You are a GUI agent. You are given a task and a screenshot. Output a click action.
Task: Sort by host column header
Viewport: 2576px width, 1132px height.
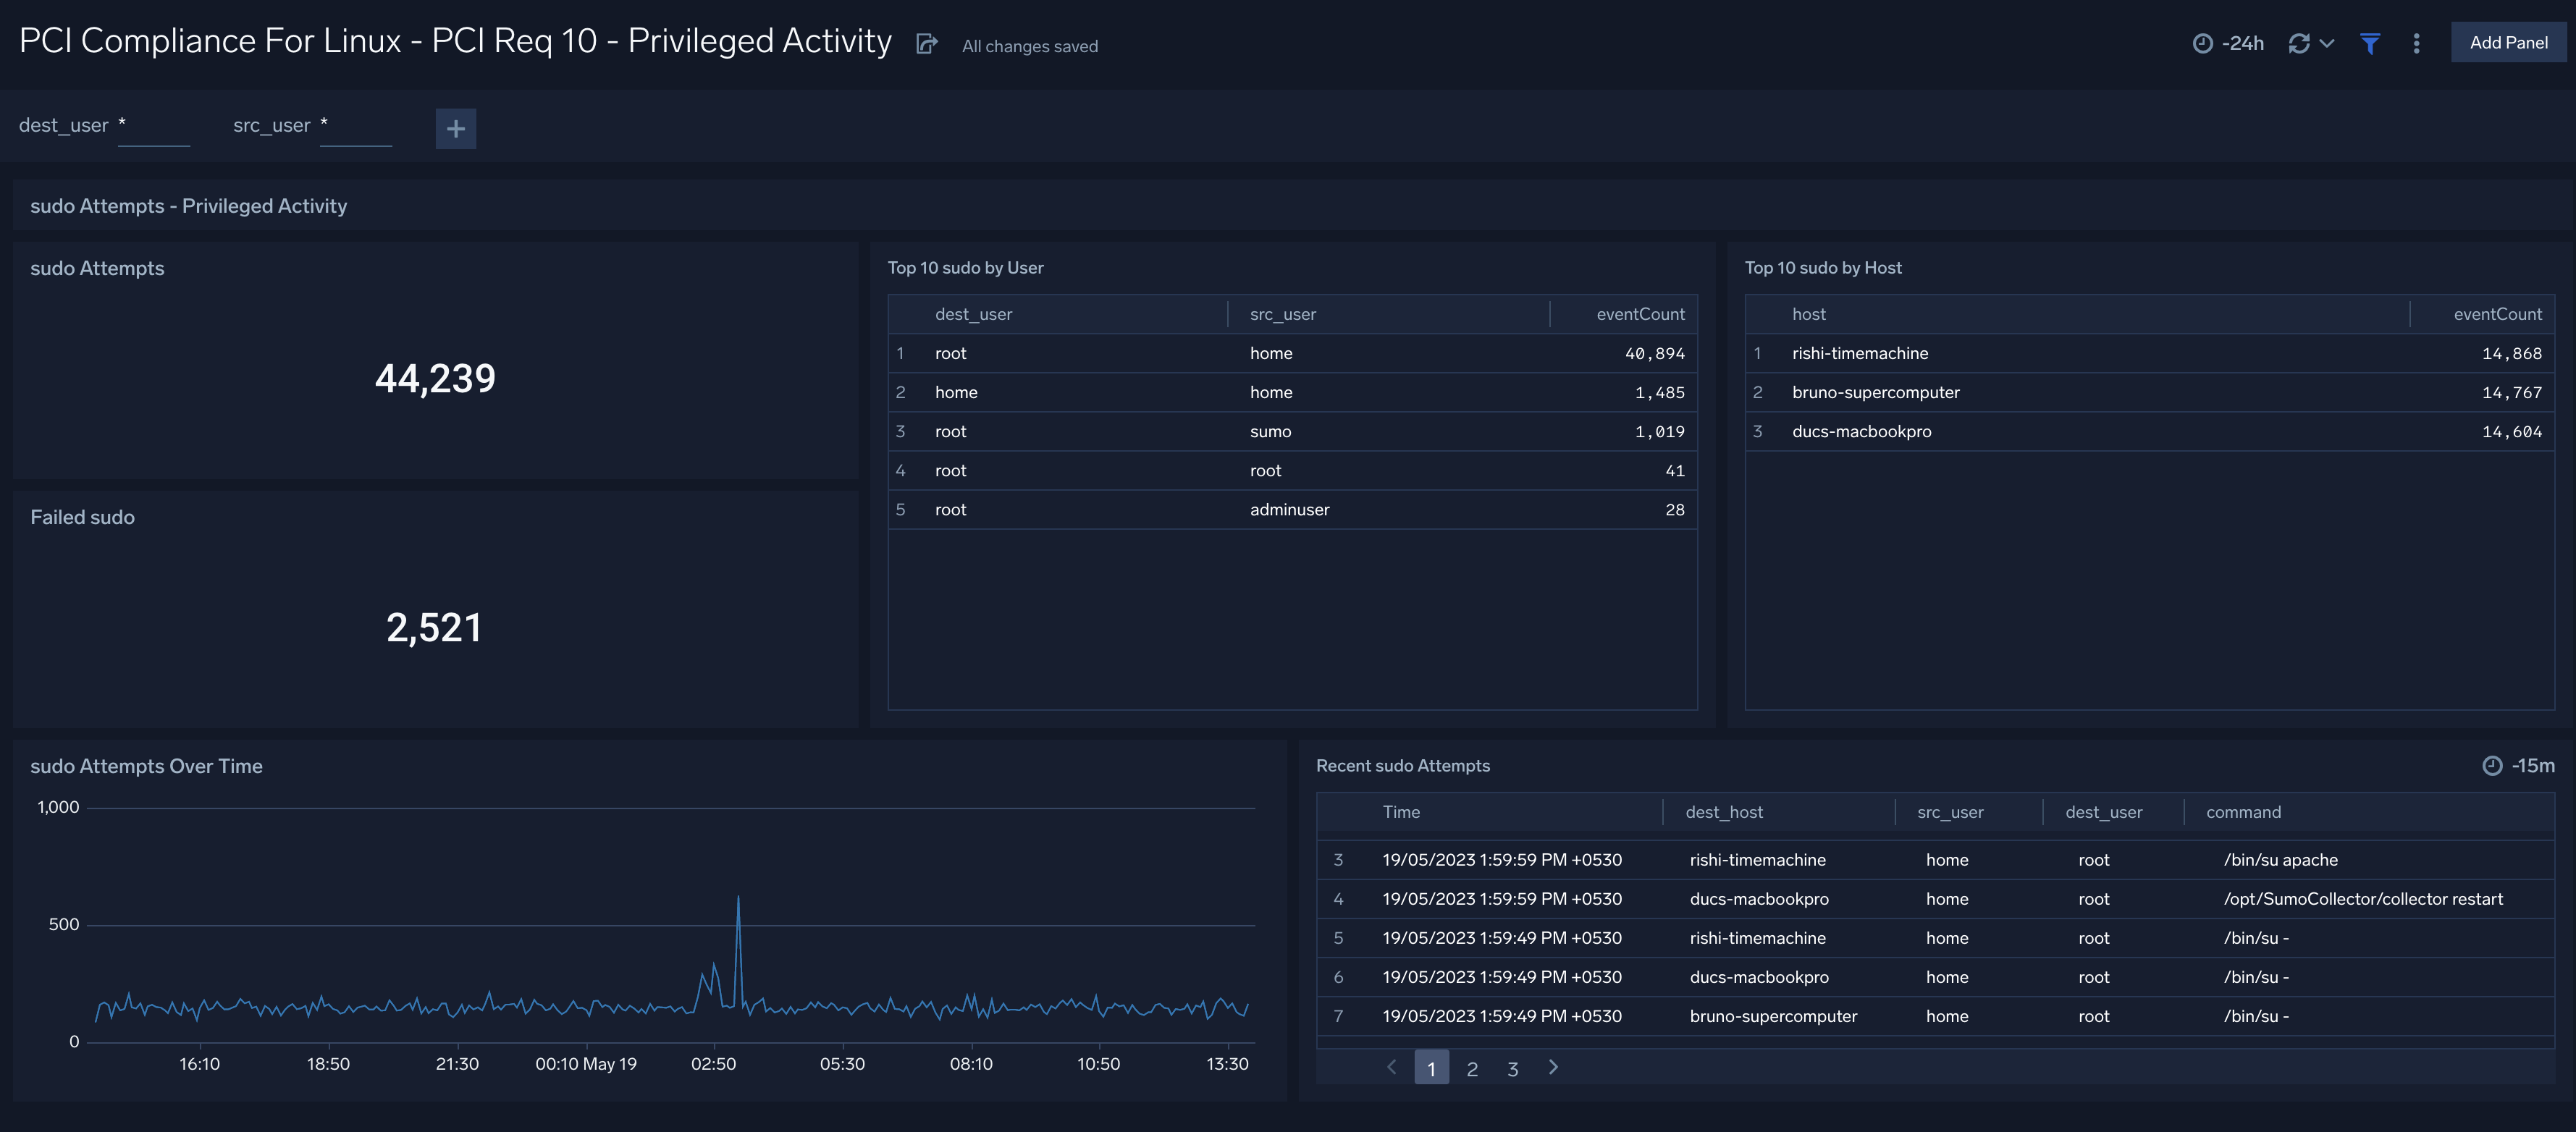(1808, 314)
